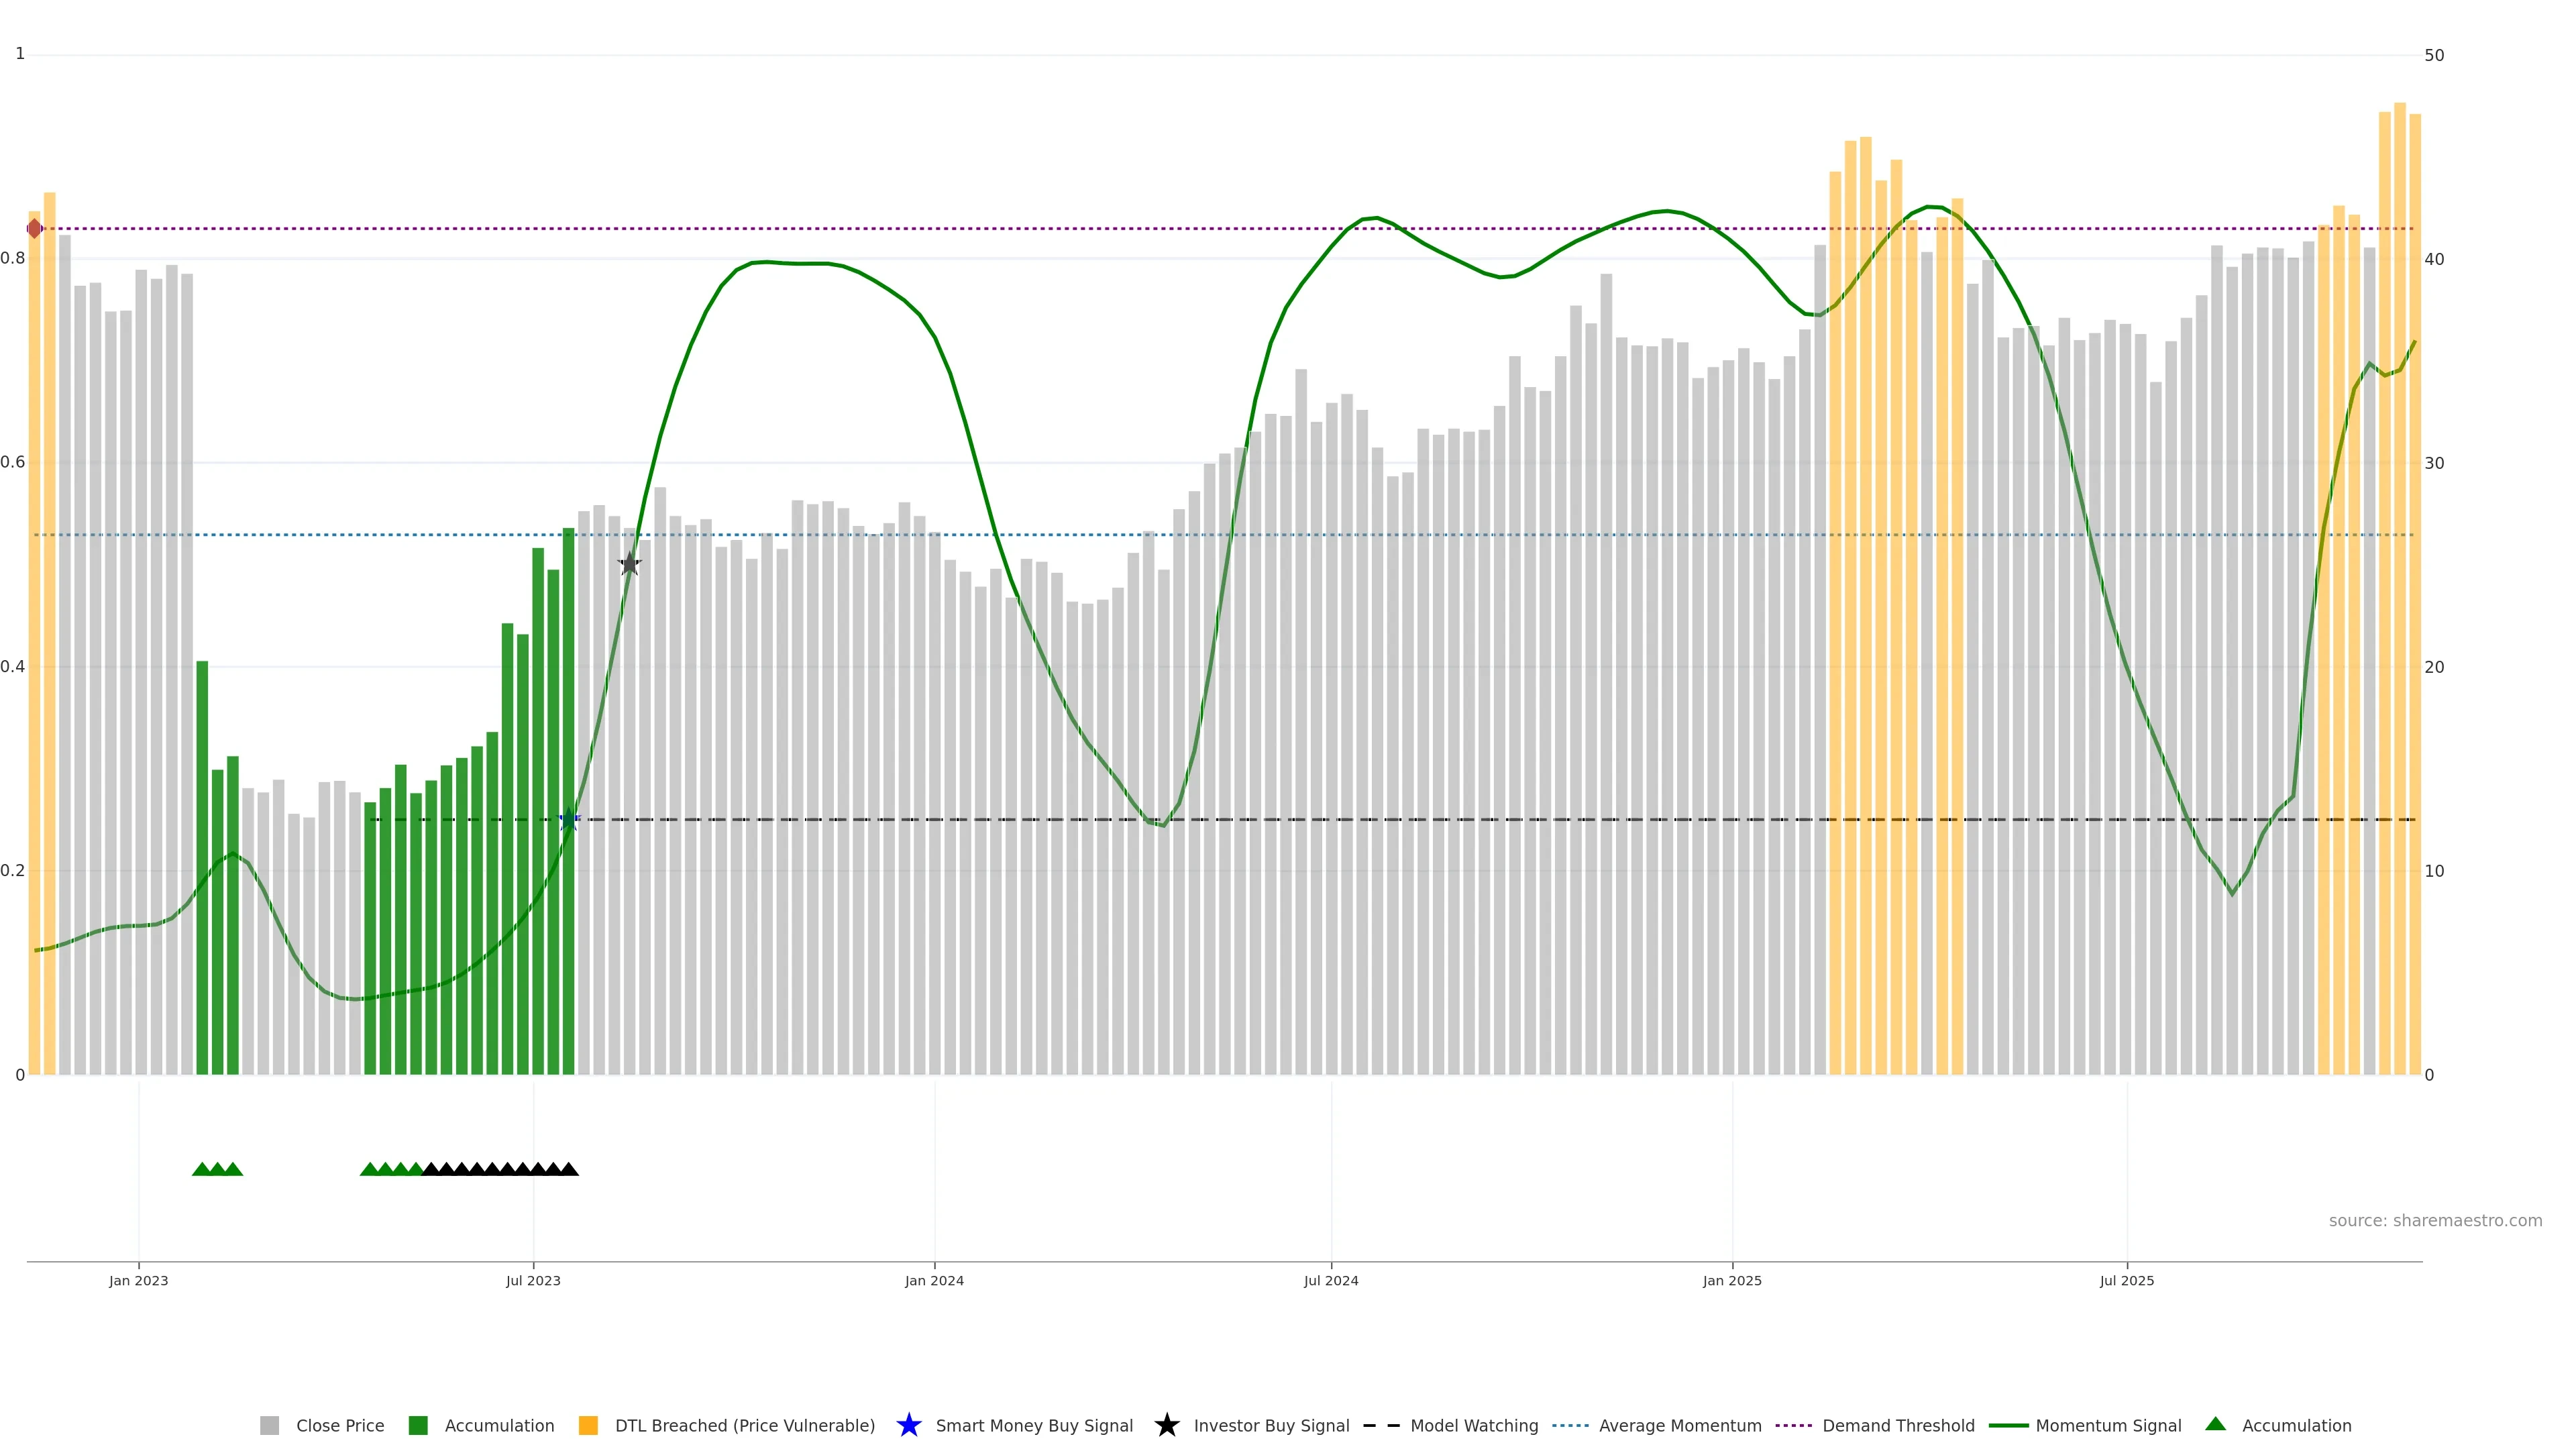Toggle Model Watching dashed line legend entry
Viewport: 2576px width, 1449px height.
click(x=1474, y=1425)
